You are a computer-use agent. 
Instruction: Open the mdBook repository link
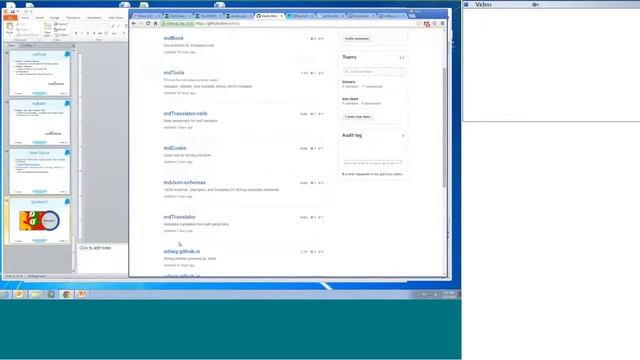[x=173, y=38]
